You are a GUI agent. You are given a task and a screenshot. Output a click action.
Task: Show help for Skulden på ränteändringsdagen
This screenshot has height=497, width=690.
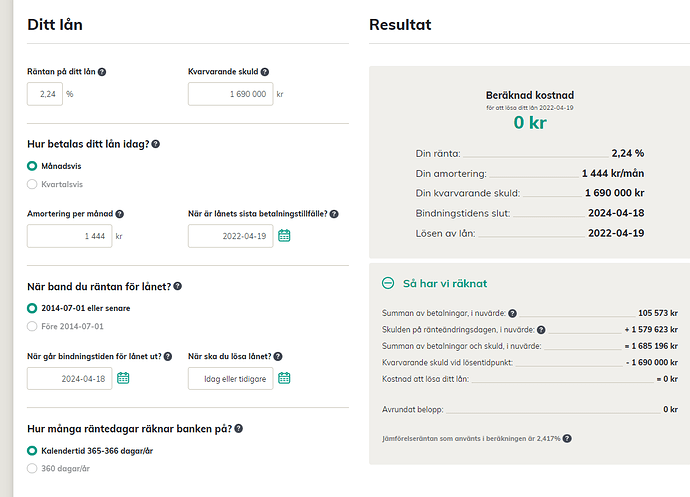(541, 330)
